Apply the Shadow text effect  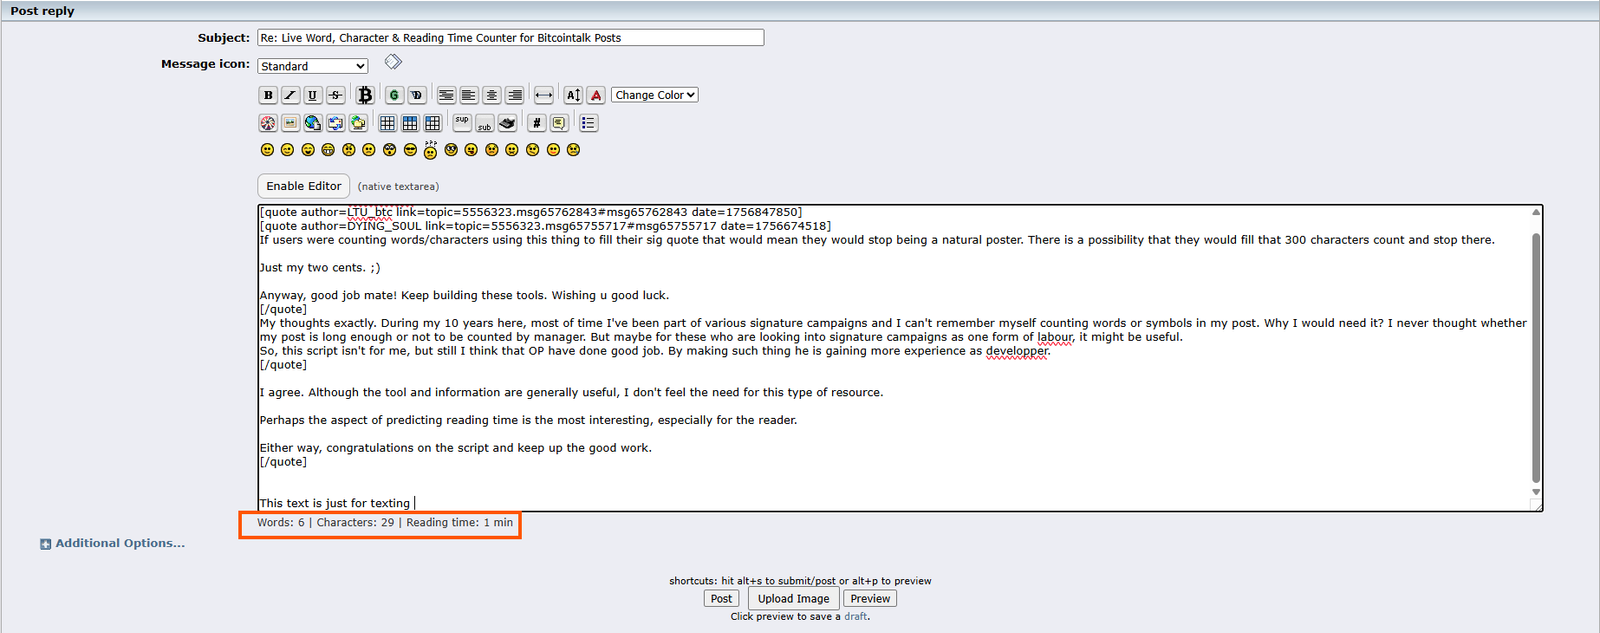[417, 95]
